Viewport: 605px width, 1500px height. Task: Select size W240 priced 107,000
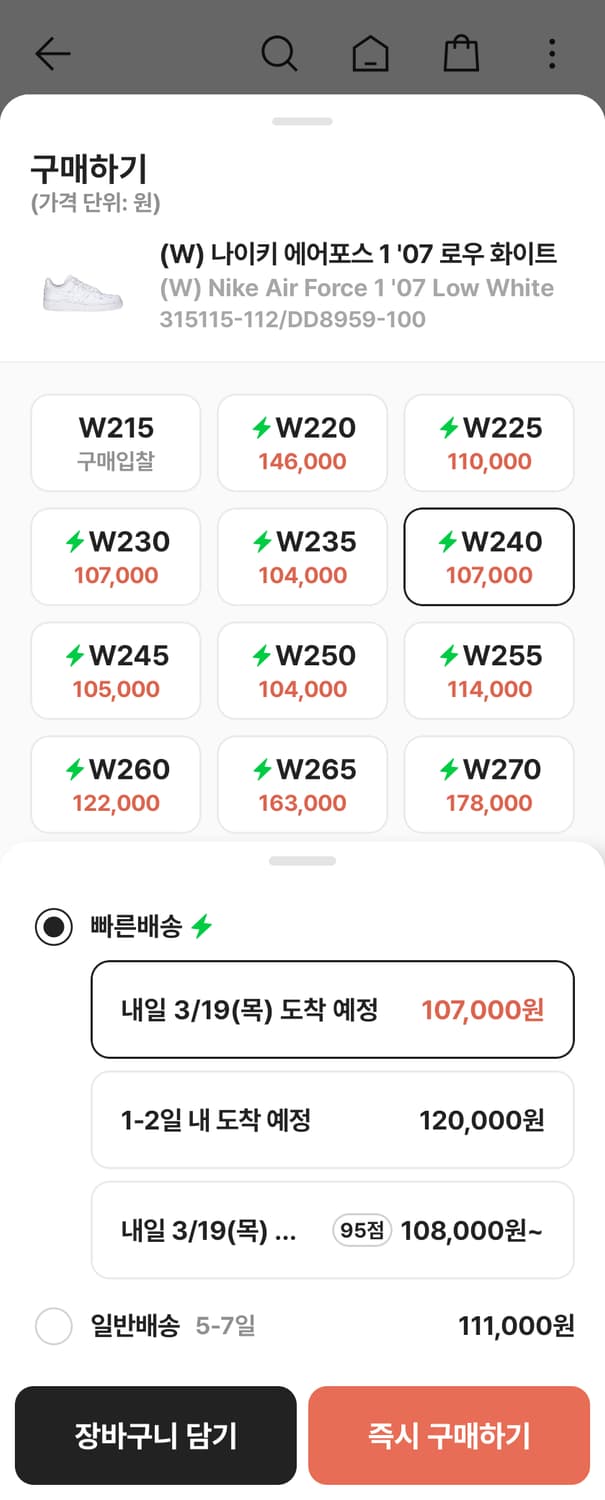tap(488, 557)
